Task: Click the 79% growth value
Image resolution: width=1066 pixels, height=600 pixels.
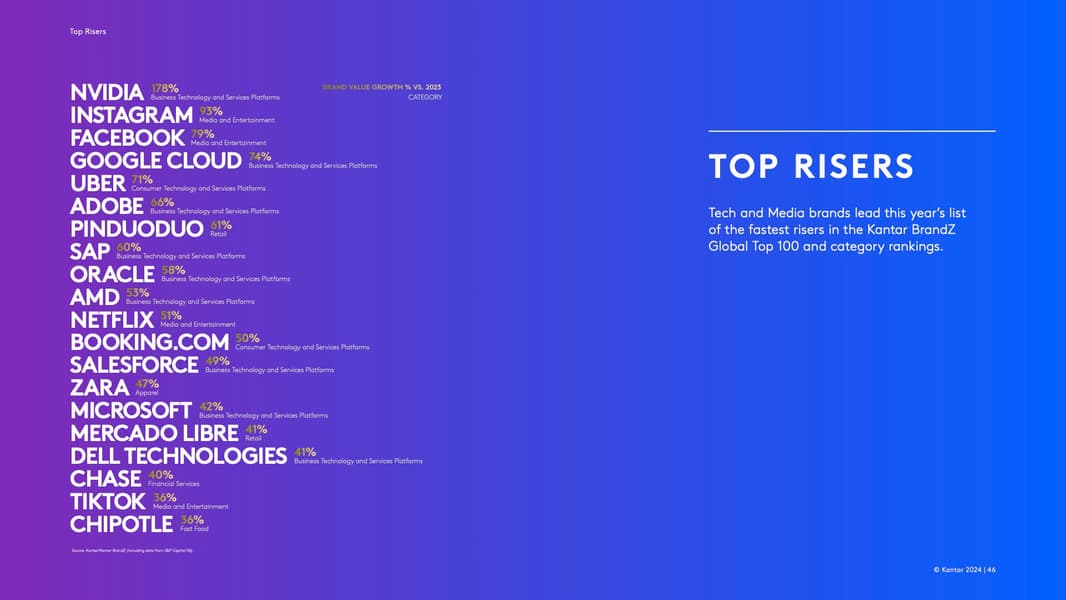Action: pos(203,134)
